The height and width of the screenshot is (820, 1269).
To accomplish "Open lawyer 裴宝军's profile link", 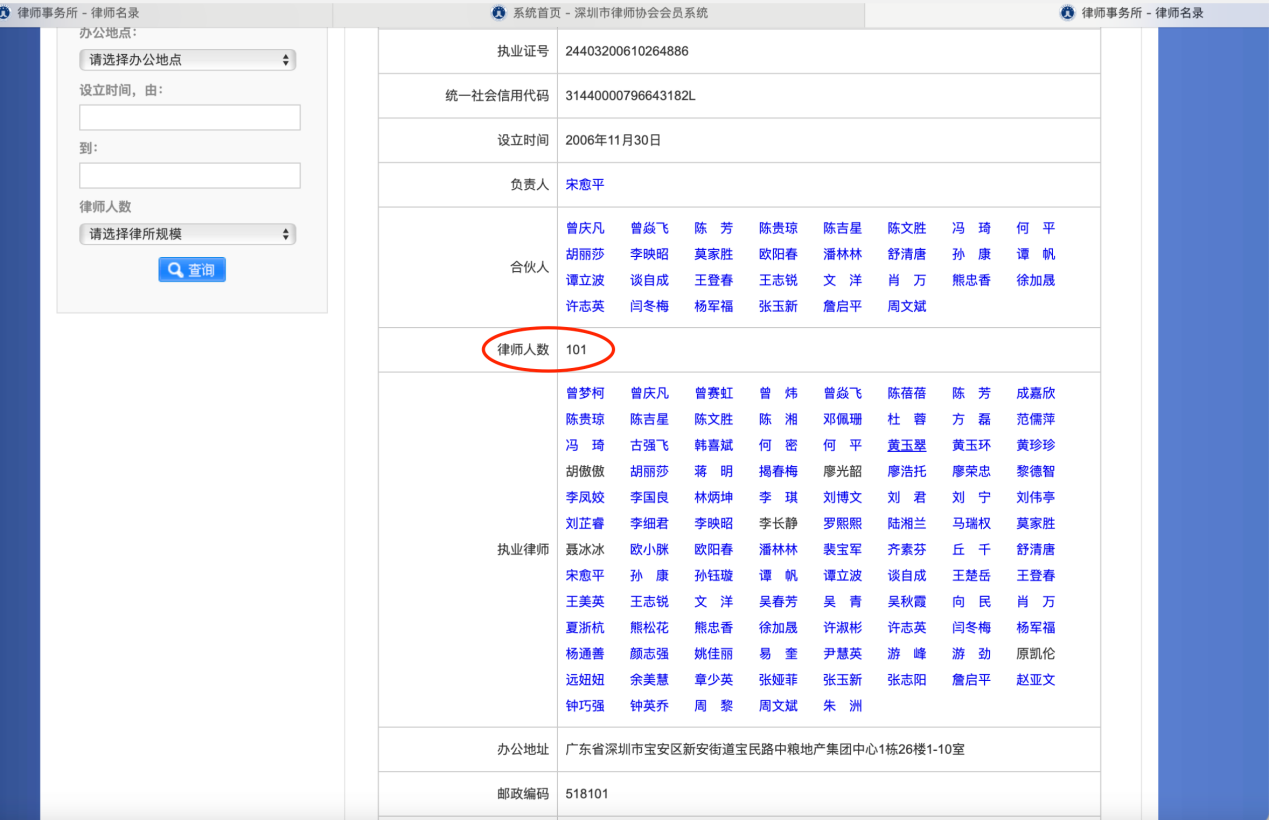I will click(843, 549).
